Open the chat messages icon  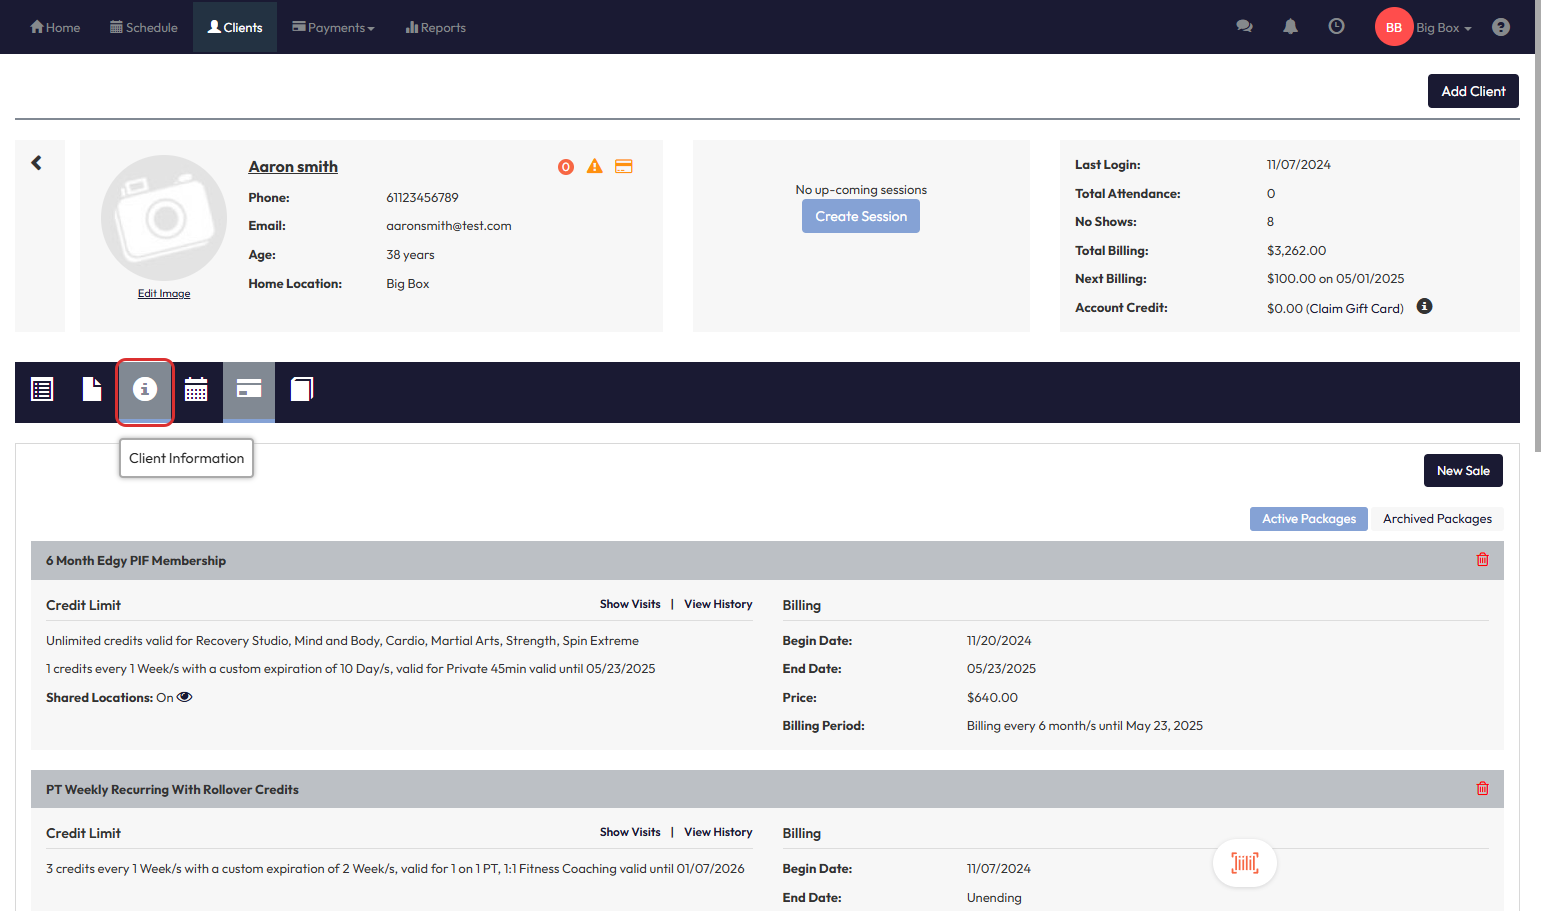[1244, 27]
